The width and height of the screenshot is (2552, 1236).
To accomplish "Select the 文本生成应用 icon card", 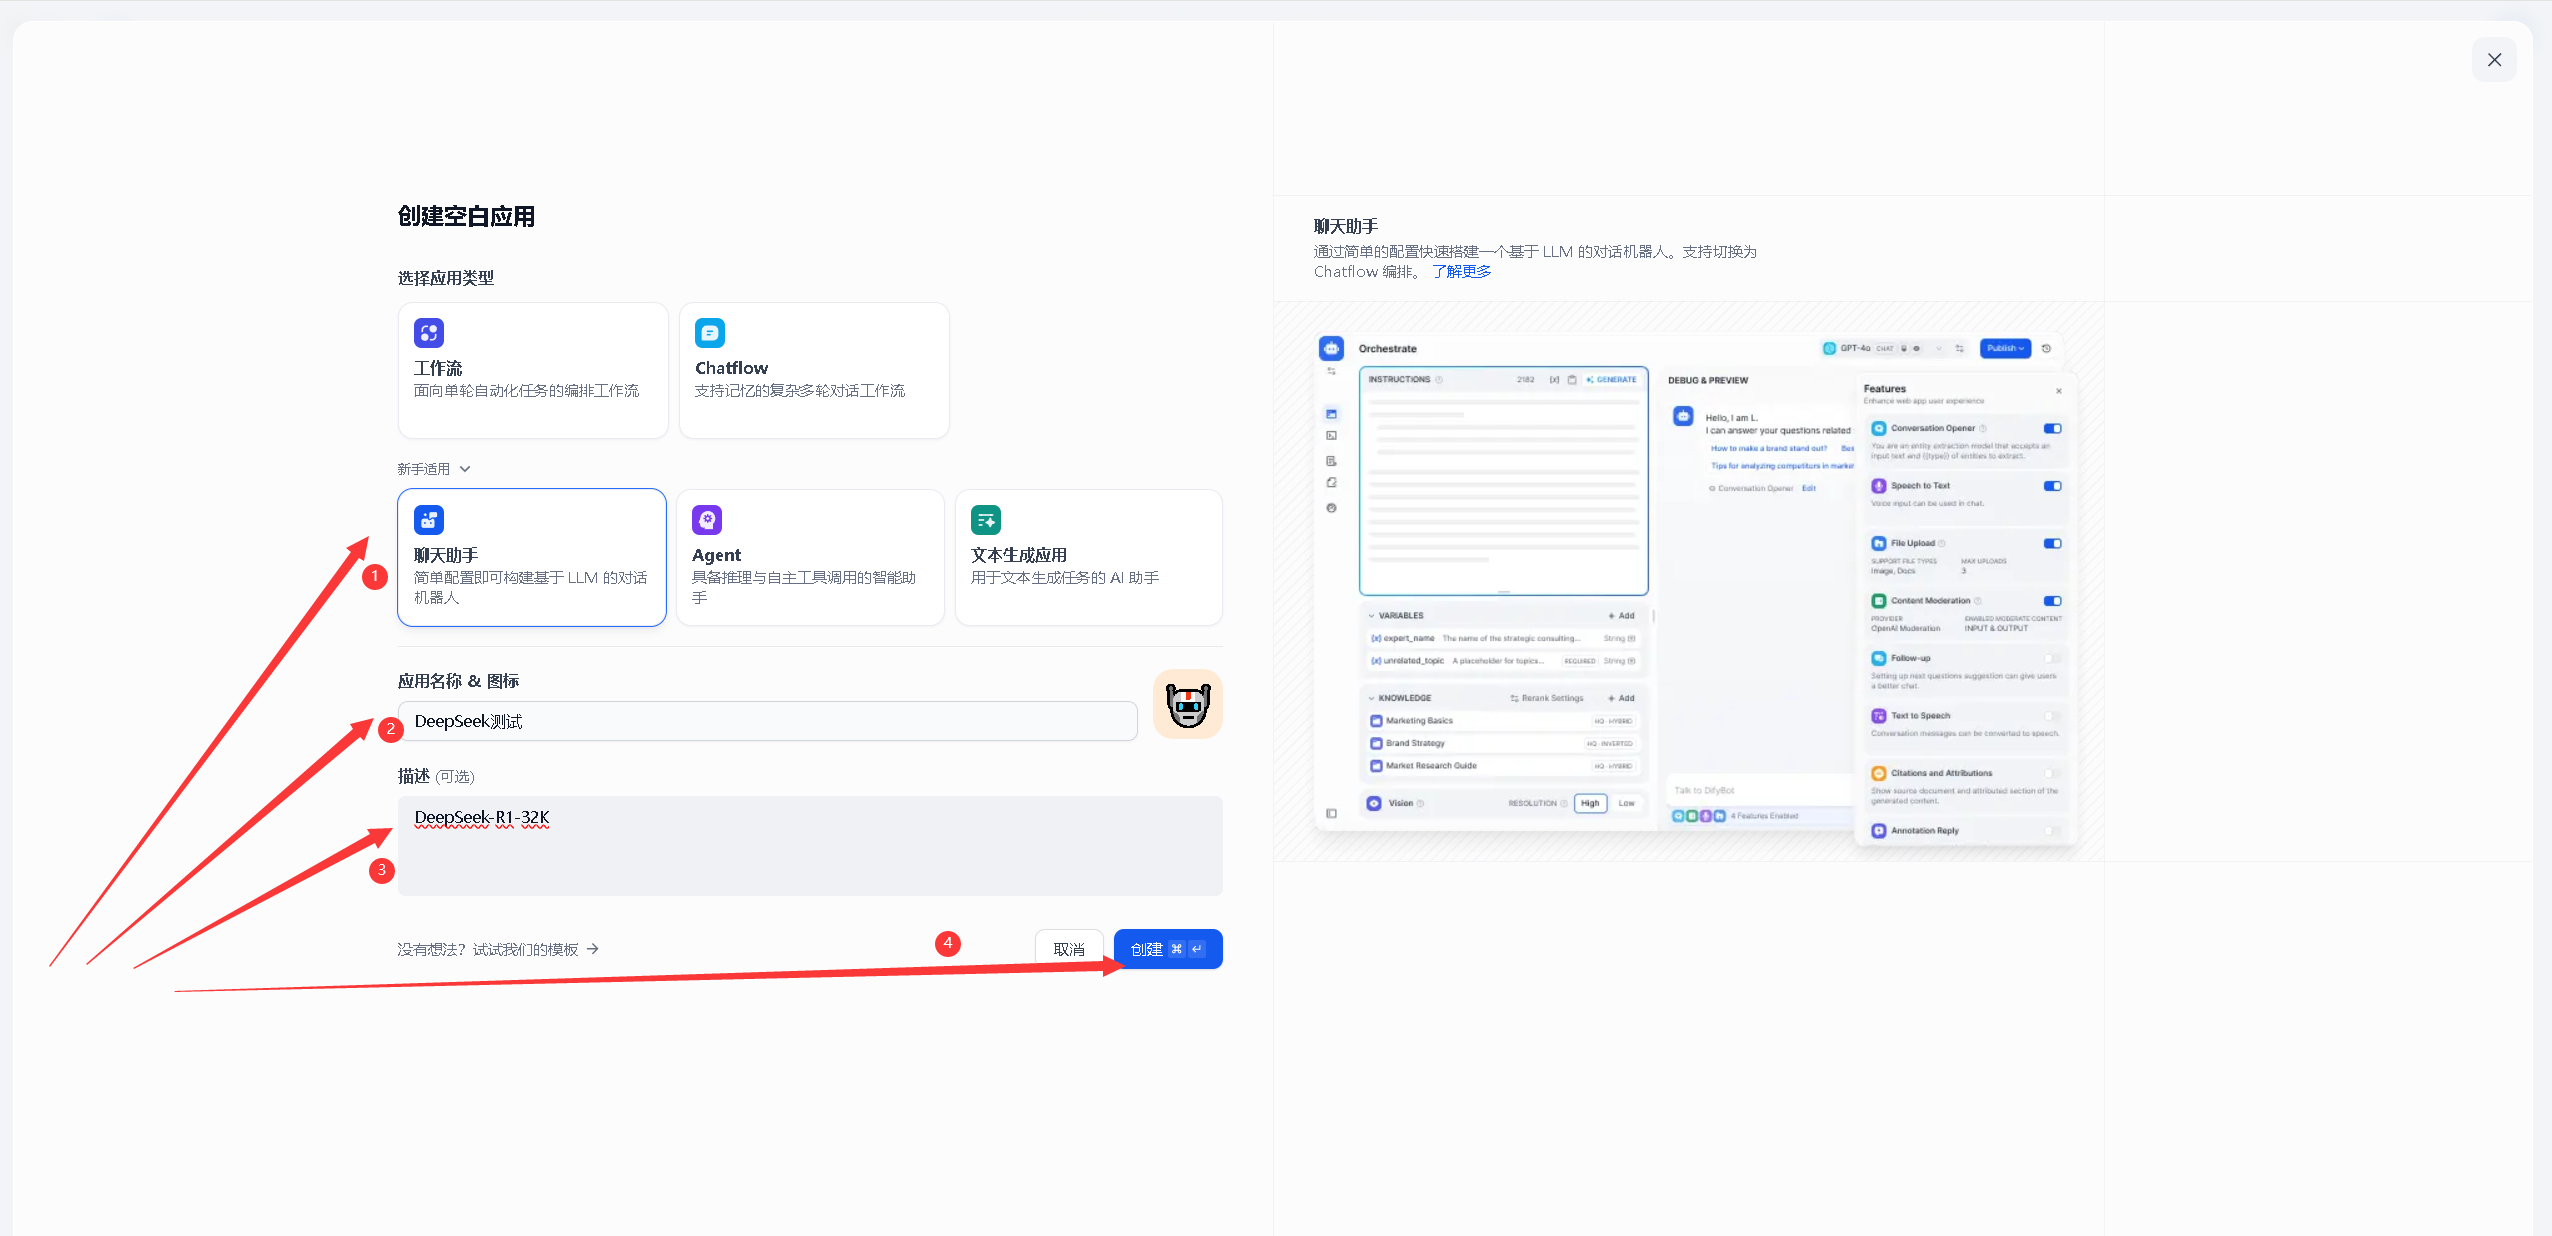I will 986,520.
